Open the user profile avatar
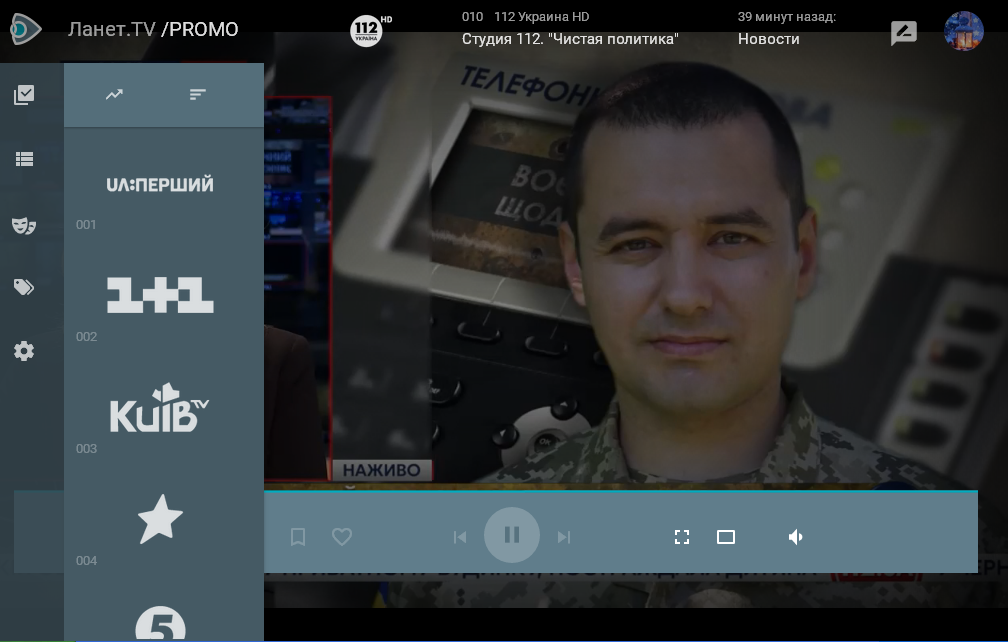 click(963, 32)
